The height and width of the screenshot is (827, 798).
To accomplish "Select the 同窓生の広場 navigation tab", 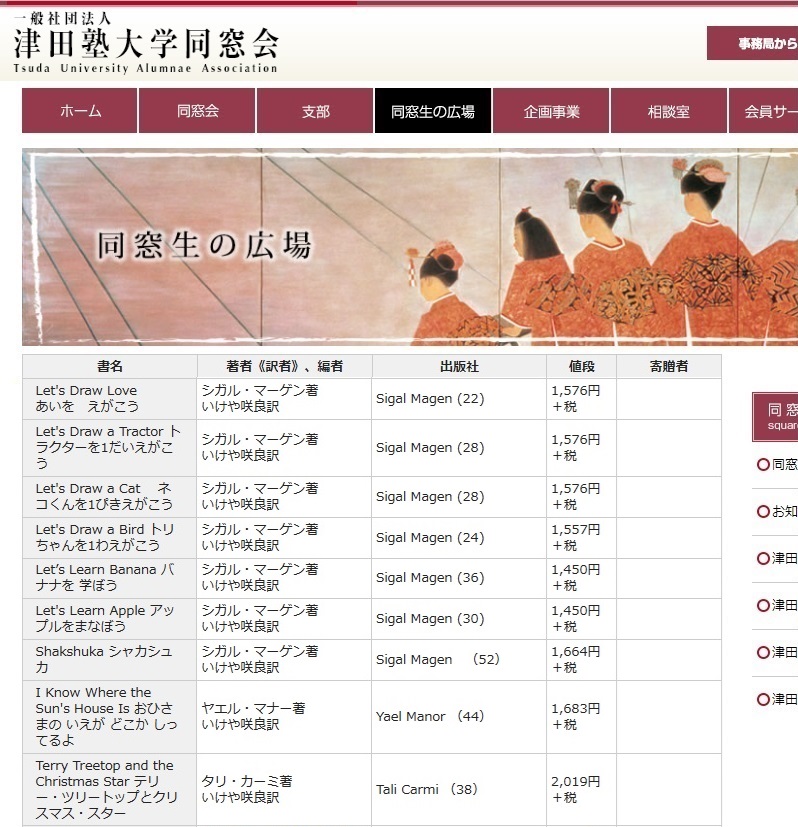I will 433,111.
